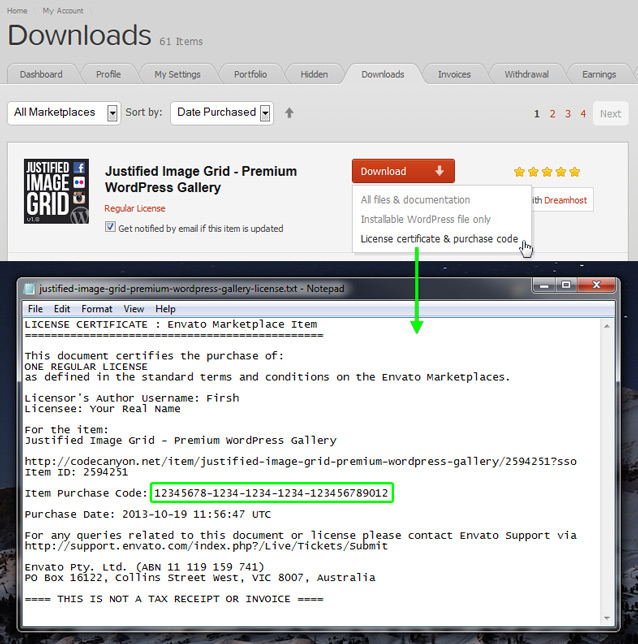Maximize the Notepad window
Viewport: 638px width, 644px height.
click(565, 285)
